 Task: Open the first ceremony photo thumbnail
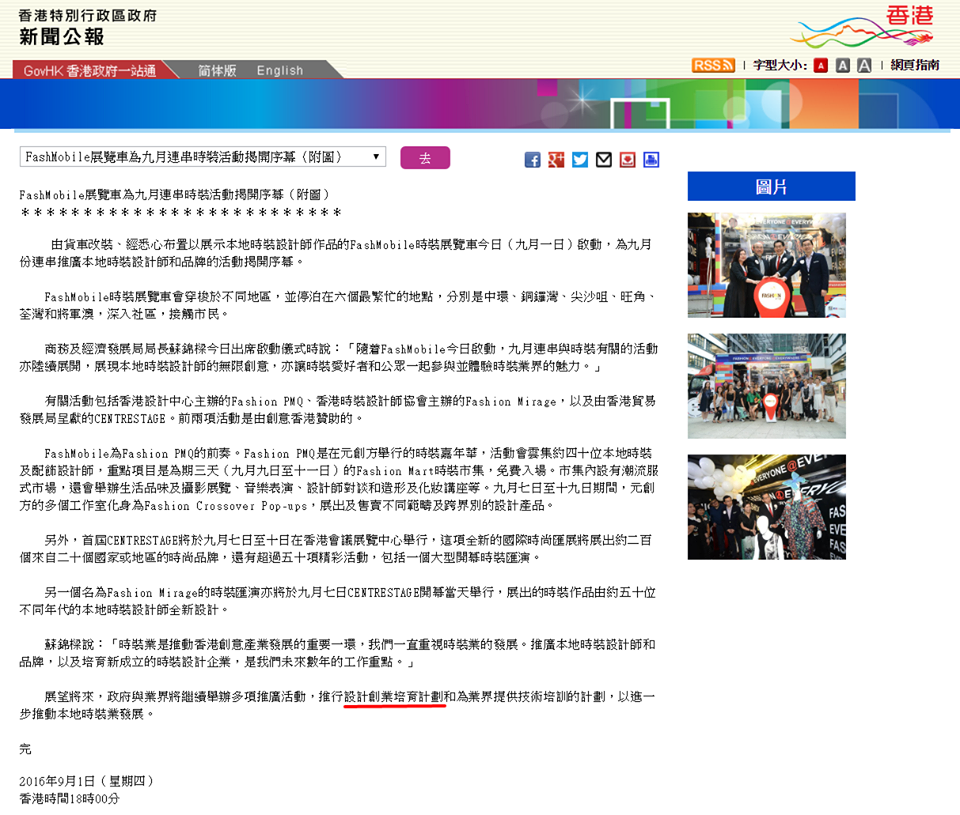(x=766, y=265)
